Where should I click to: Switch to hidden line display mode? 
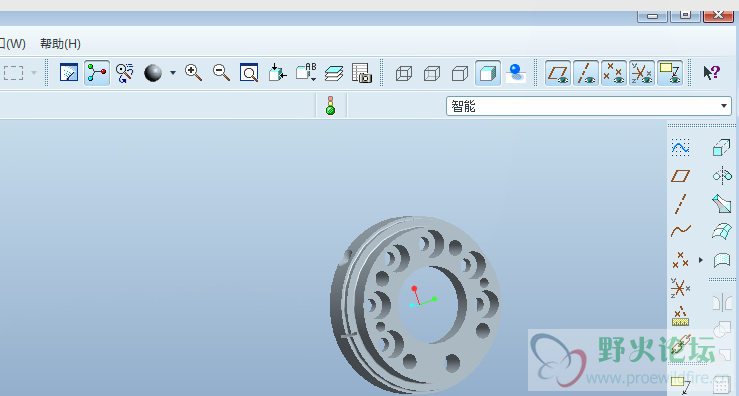432,74
